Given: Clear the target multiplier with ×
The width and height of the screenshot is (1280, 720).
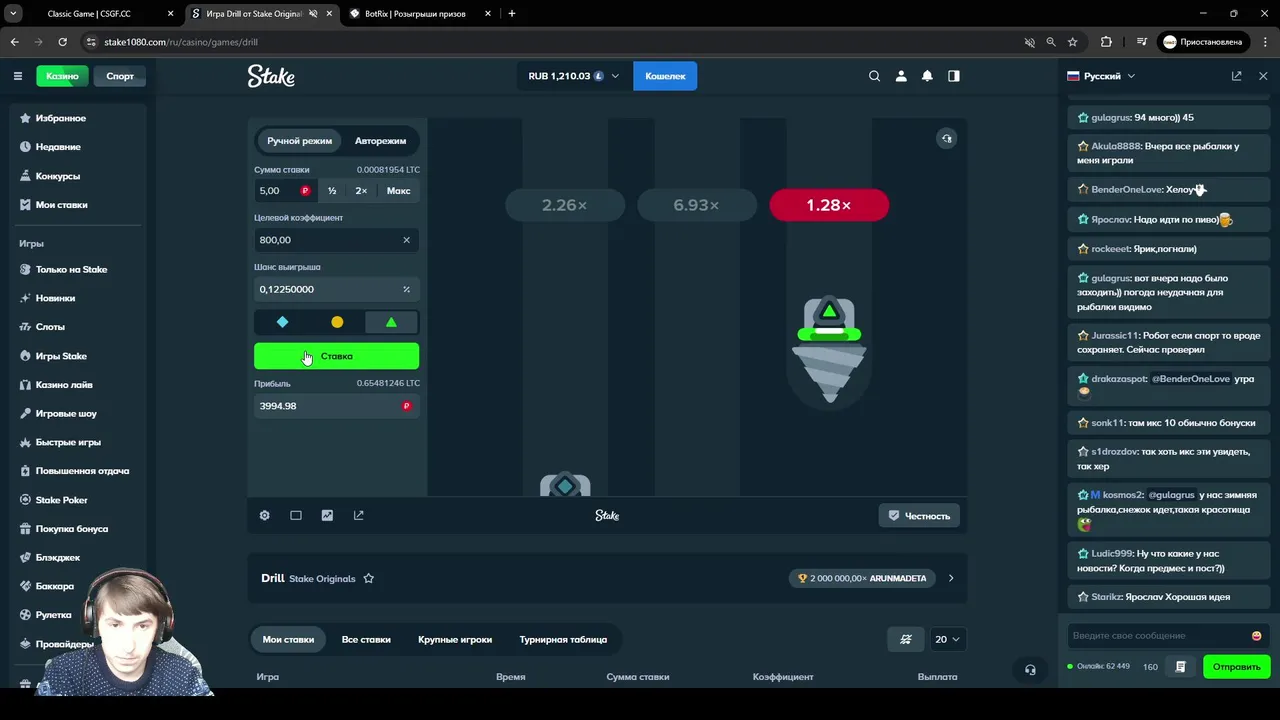Looking at the screenshot, I should pyautogui.click(x=406, y=240).
